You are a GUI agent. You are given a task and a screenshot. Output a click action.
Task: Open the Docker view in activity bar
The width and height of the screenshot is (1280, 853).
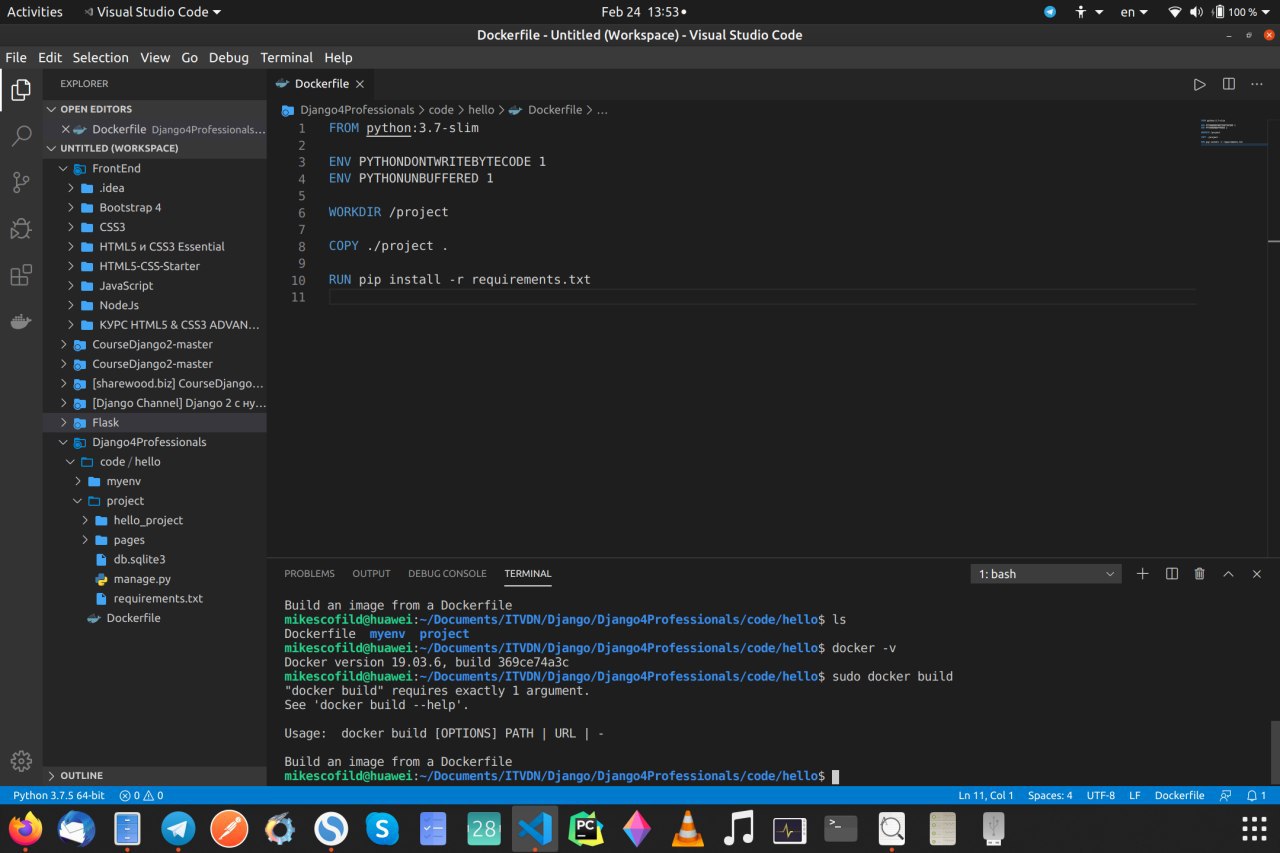point(21,322)
